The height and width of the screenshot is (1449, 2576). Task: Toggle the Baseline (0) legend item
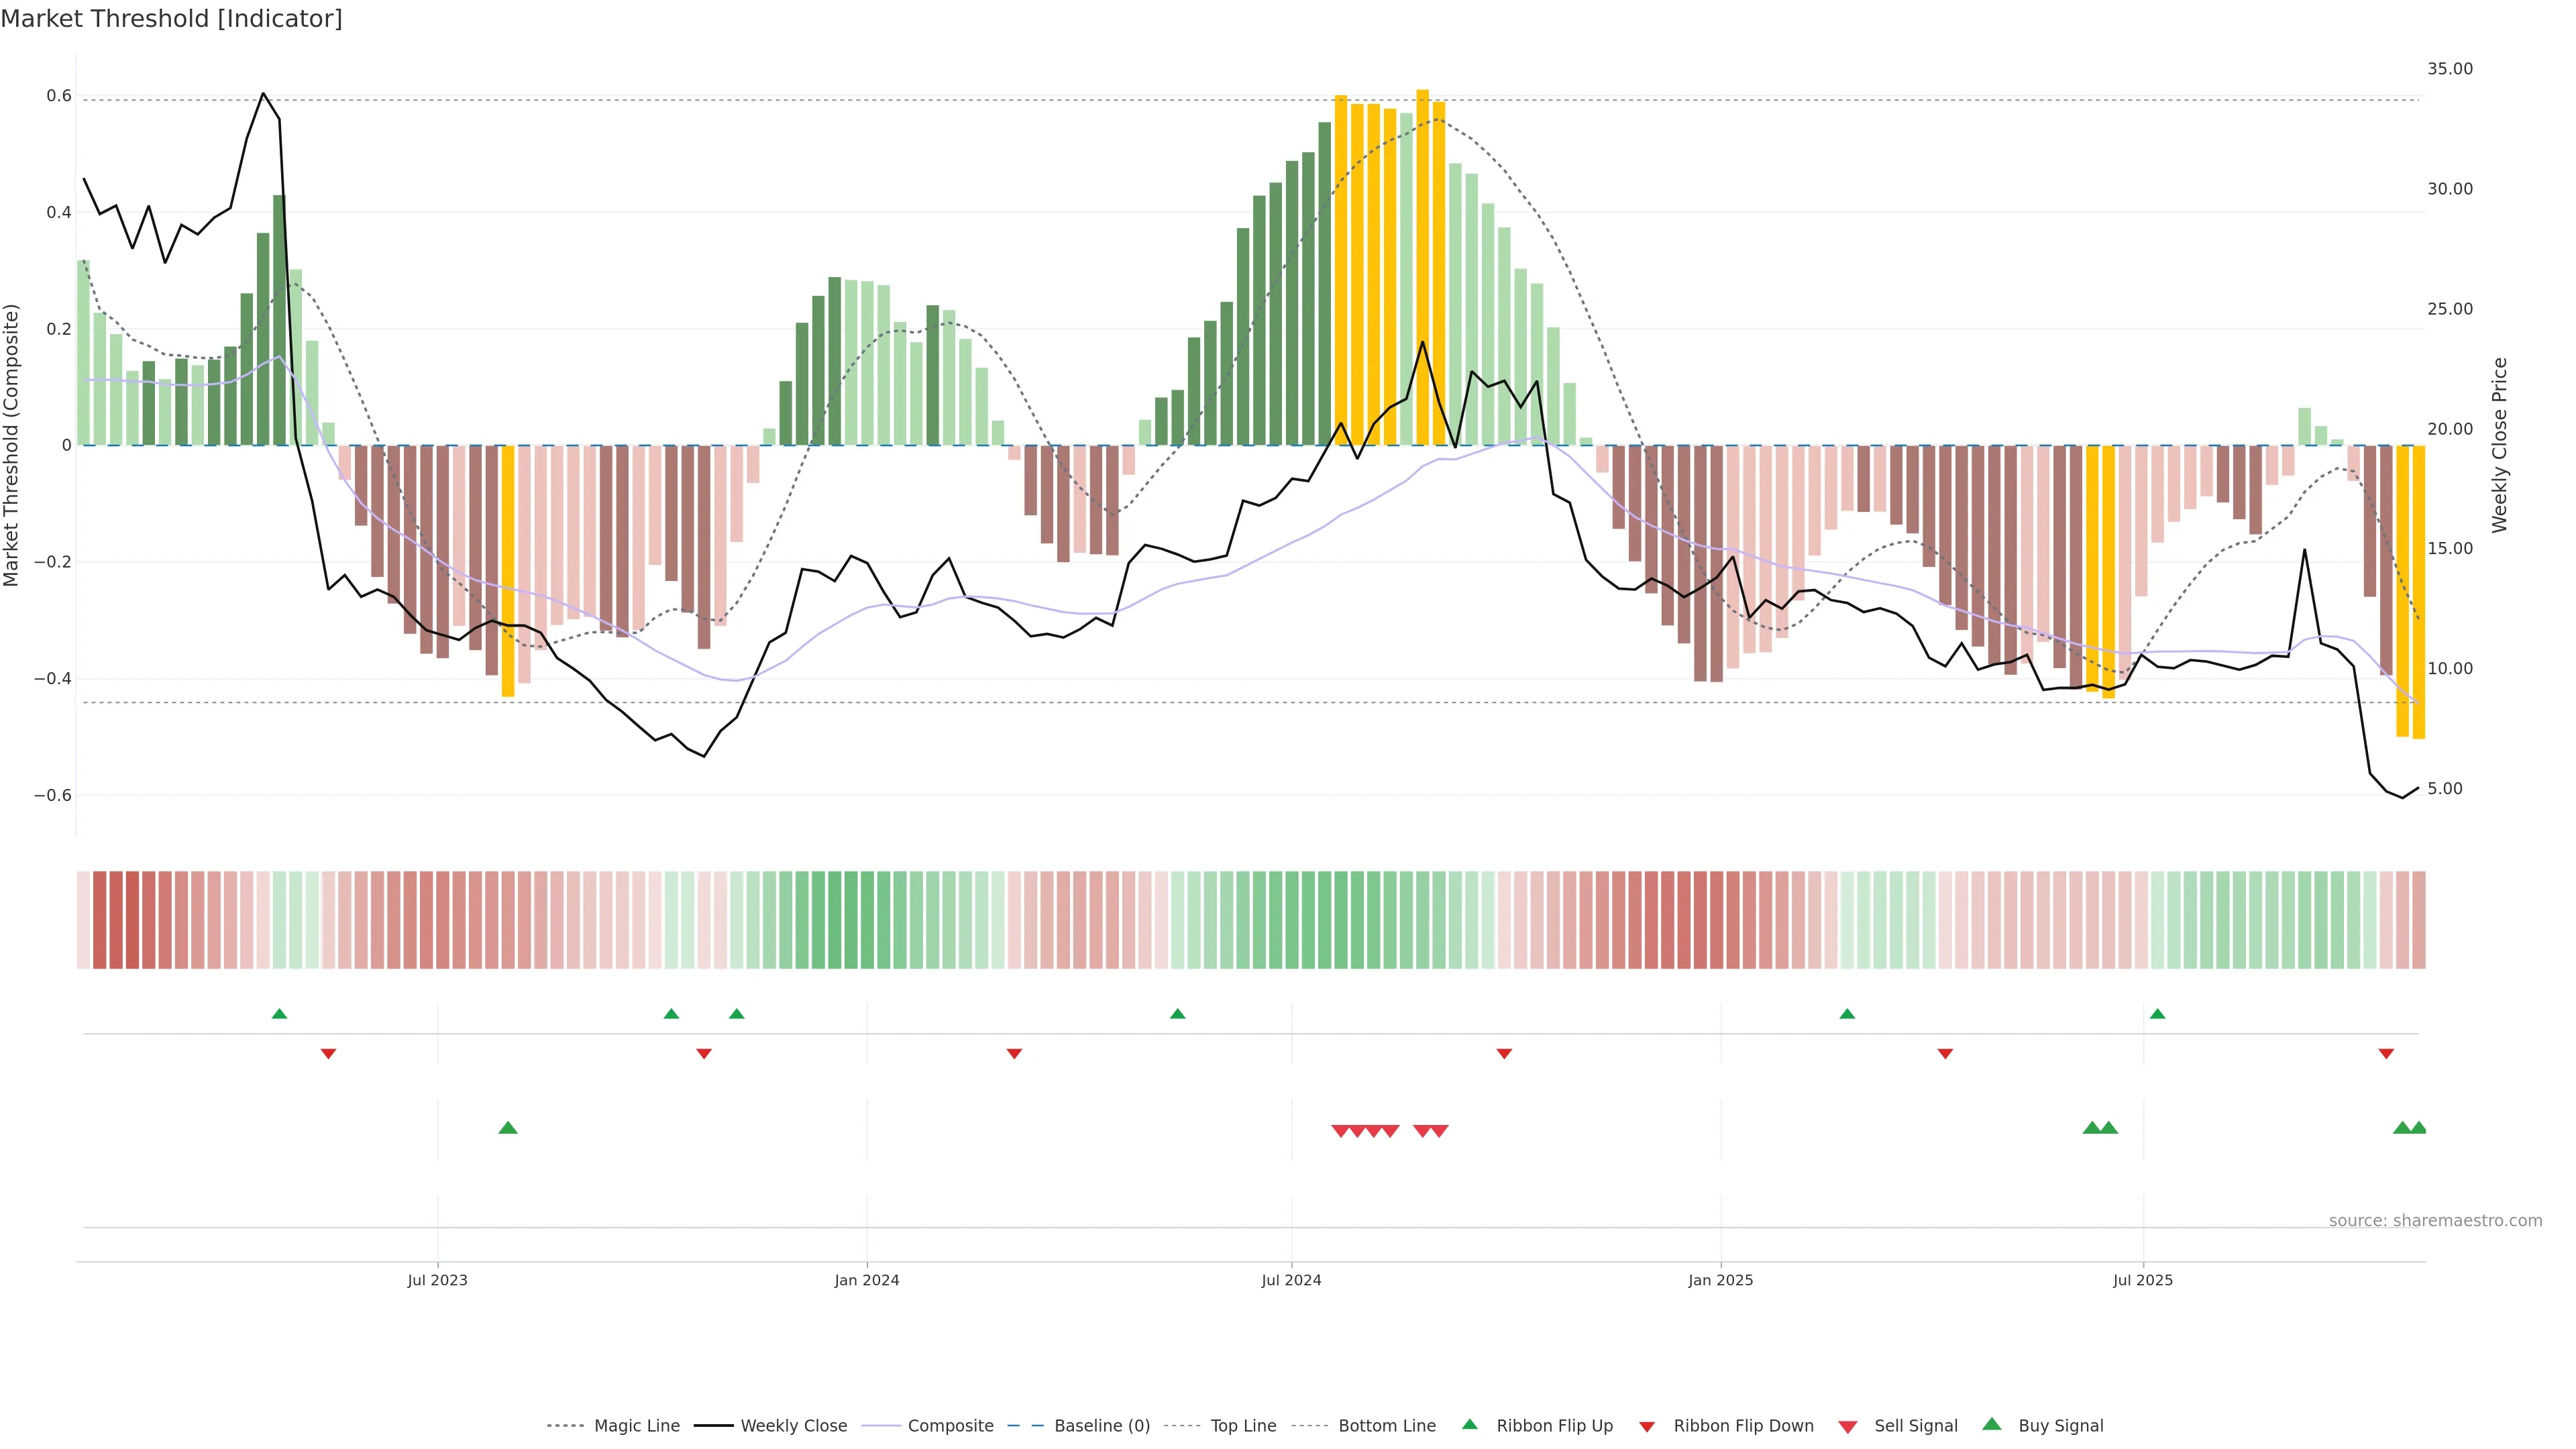[1101, 1426]
